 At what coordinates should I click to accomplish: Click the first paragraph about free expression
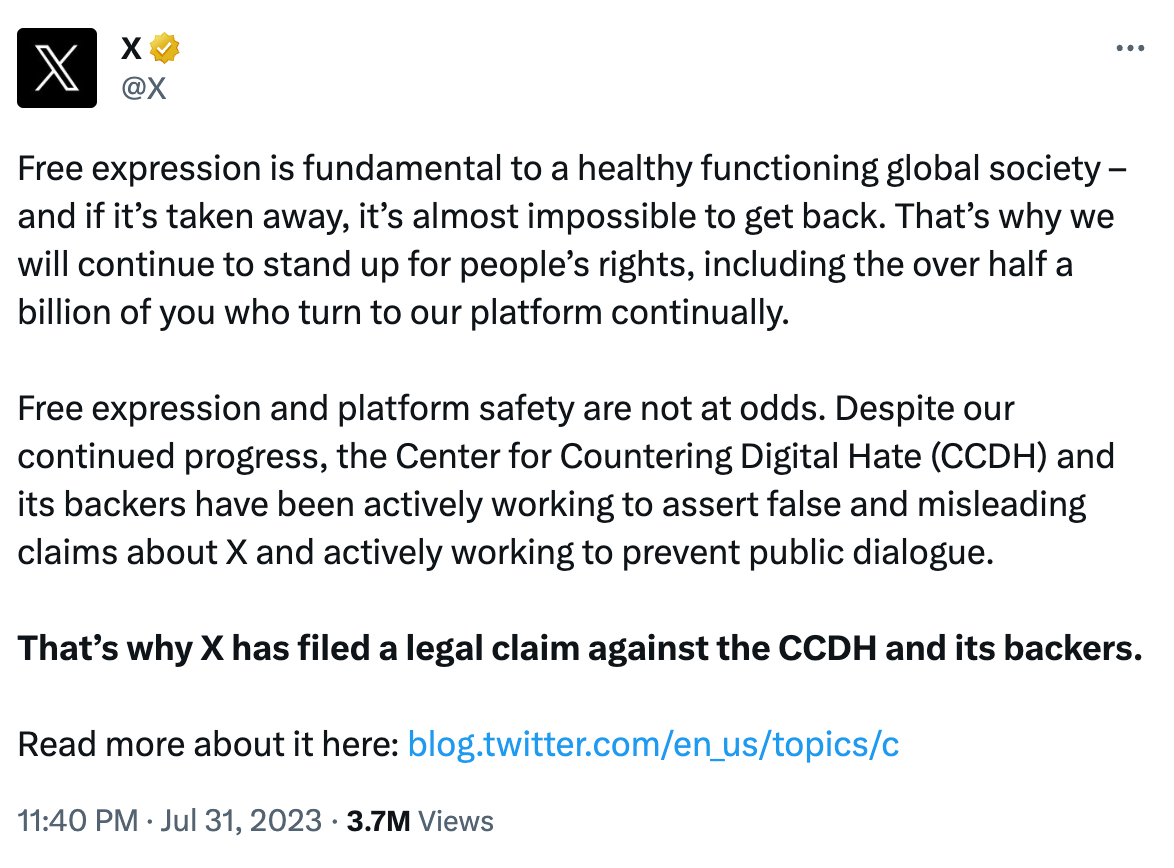pyautogui.click(x=570, y=240)
